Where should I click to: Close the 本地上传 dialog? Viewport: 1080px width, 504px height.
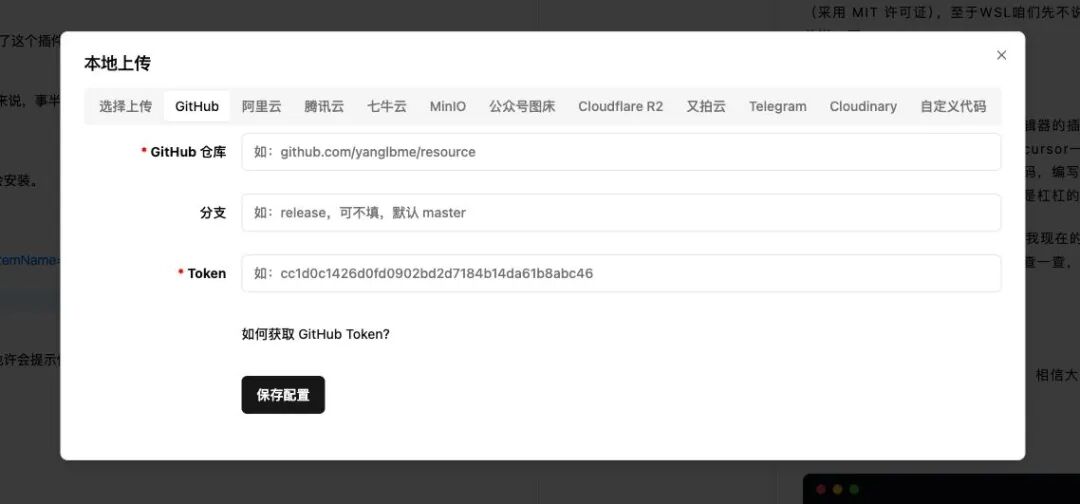coord(1001,55)
